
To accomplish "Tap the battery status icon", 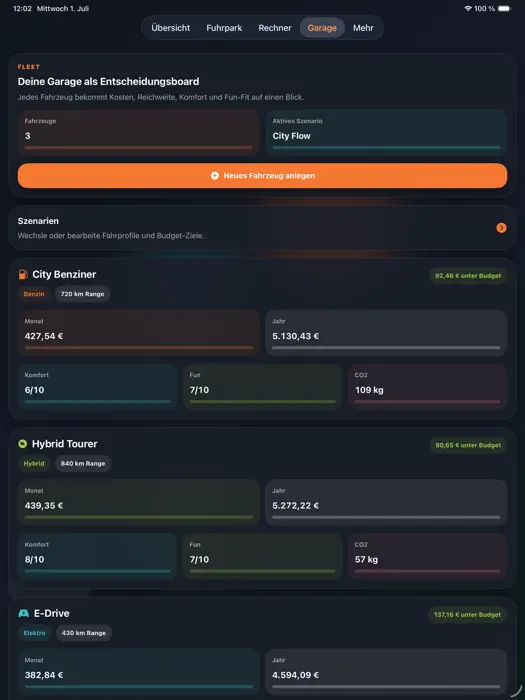I will 504,8.
